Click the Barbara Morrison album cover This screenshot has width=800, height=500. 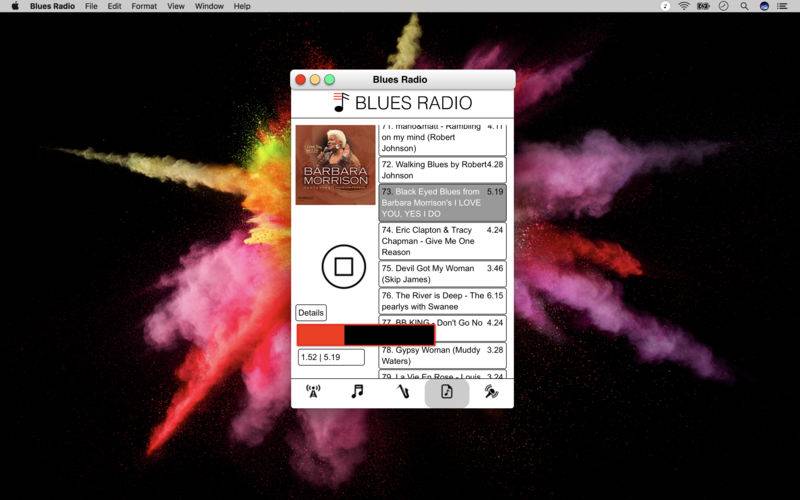pos(335,165)
